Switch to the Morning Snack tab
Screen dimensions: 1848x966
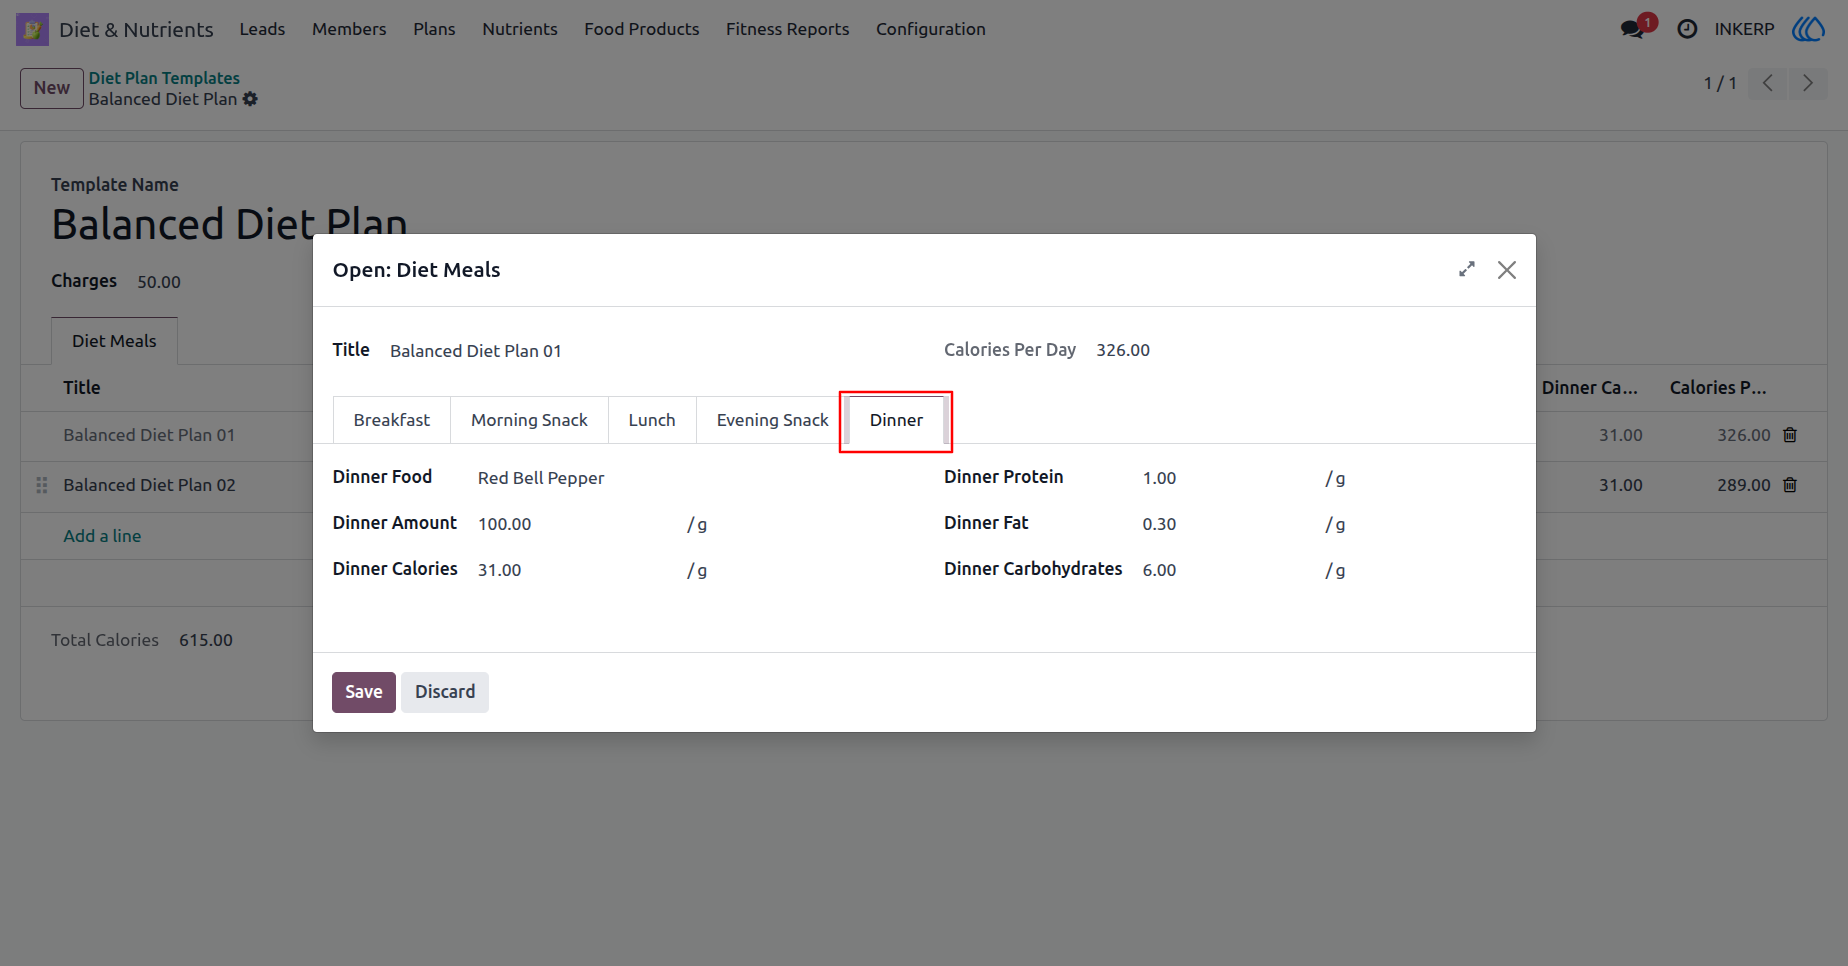coord(529,420)
